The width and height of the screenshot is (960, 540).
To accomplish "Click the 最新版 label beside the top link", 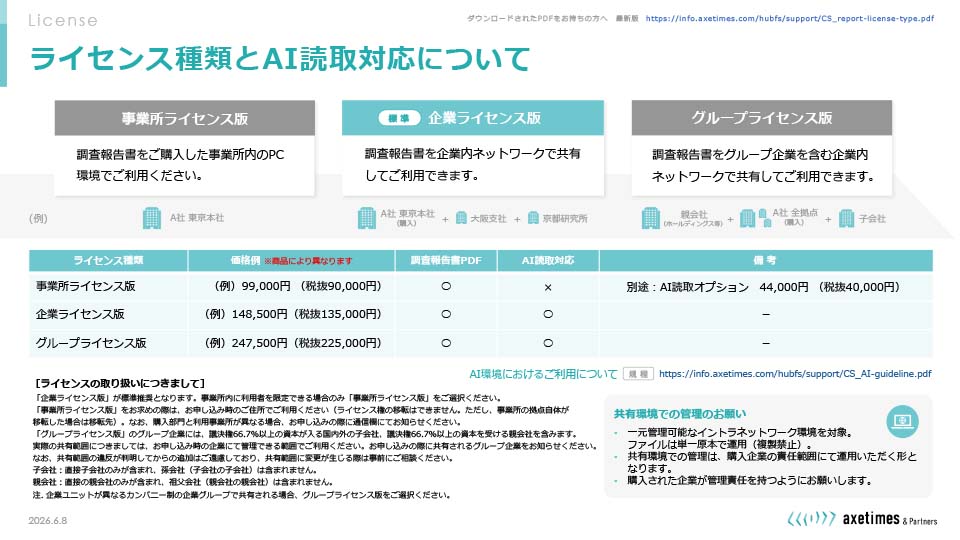I will click(x=627, y=18).
